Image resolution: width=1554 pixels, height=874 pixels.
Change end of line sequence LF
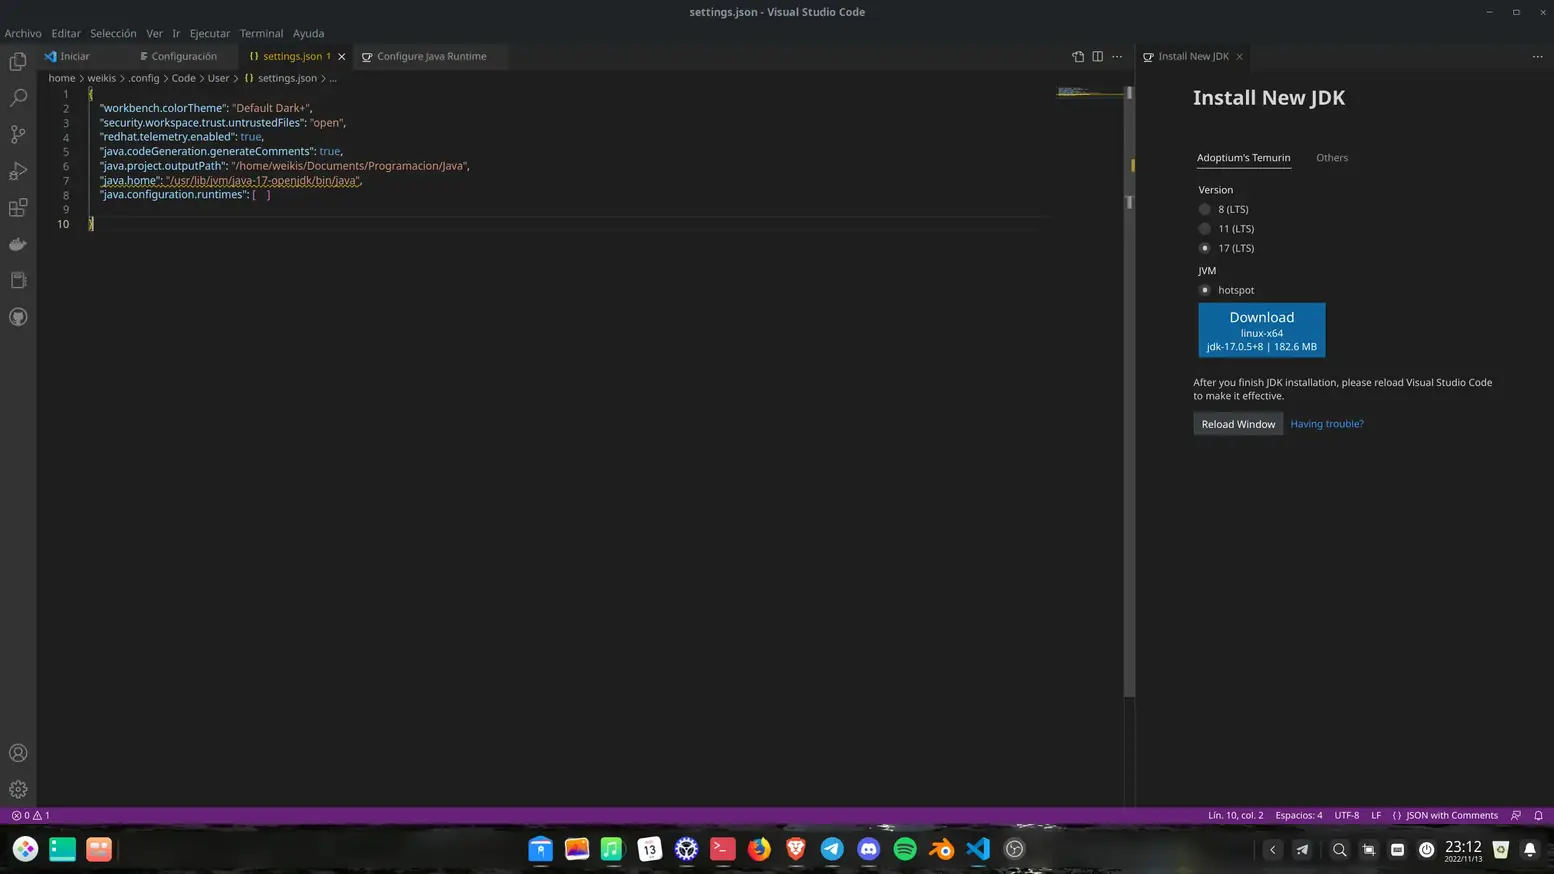coord(1376,815)
